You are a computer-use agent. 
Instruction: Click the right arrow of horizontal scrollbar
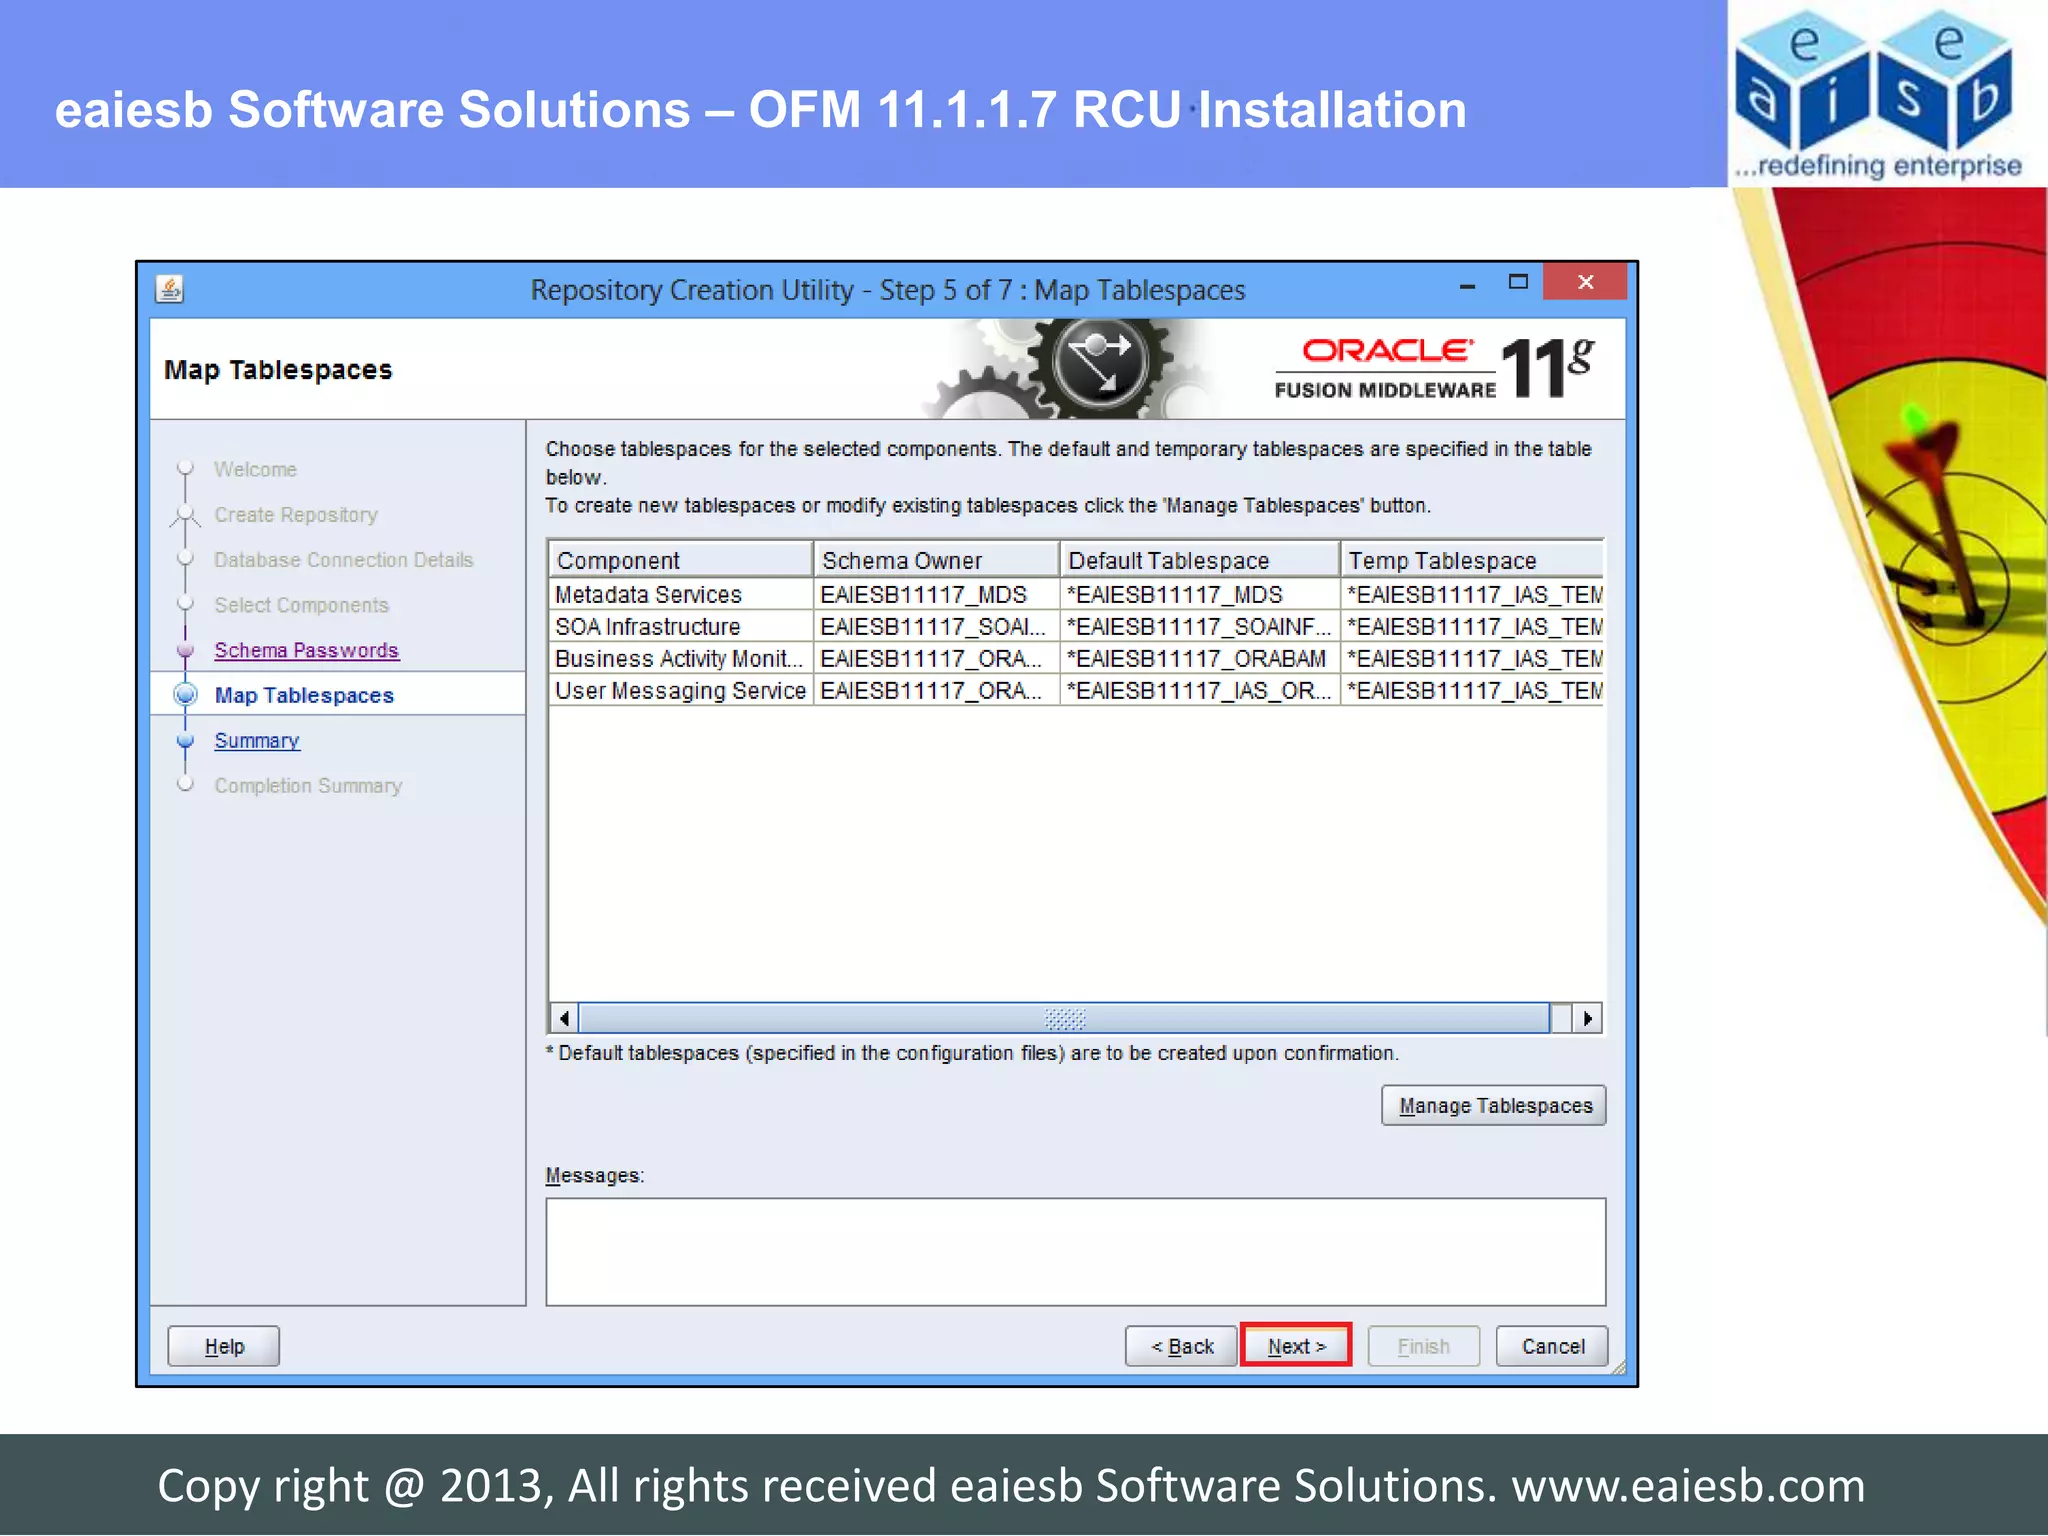1588,1018
